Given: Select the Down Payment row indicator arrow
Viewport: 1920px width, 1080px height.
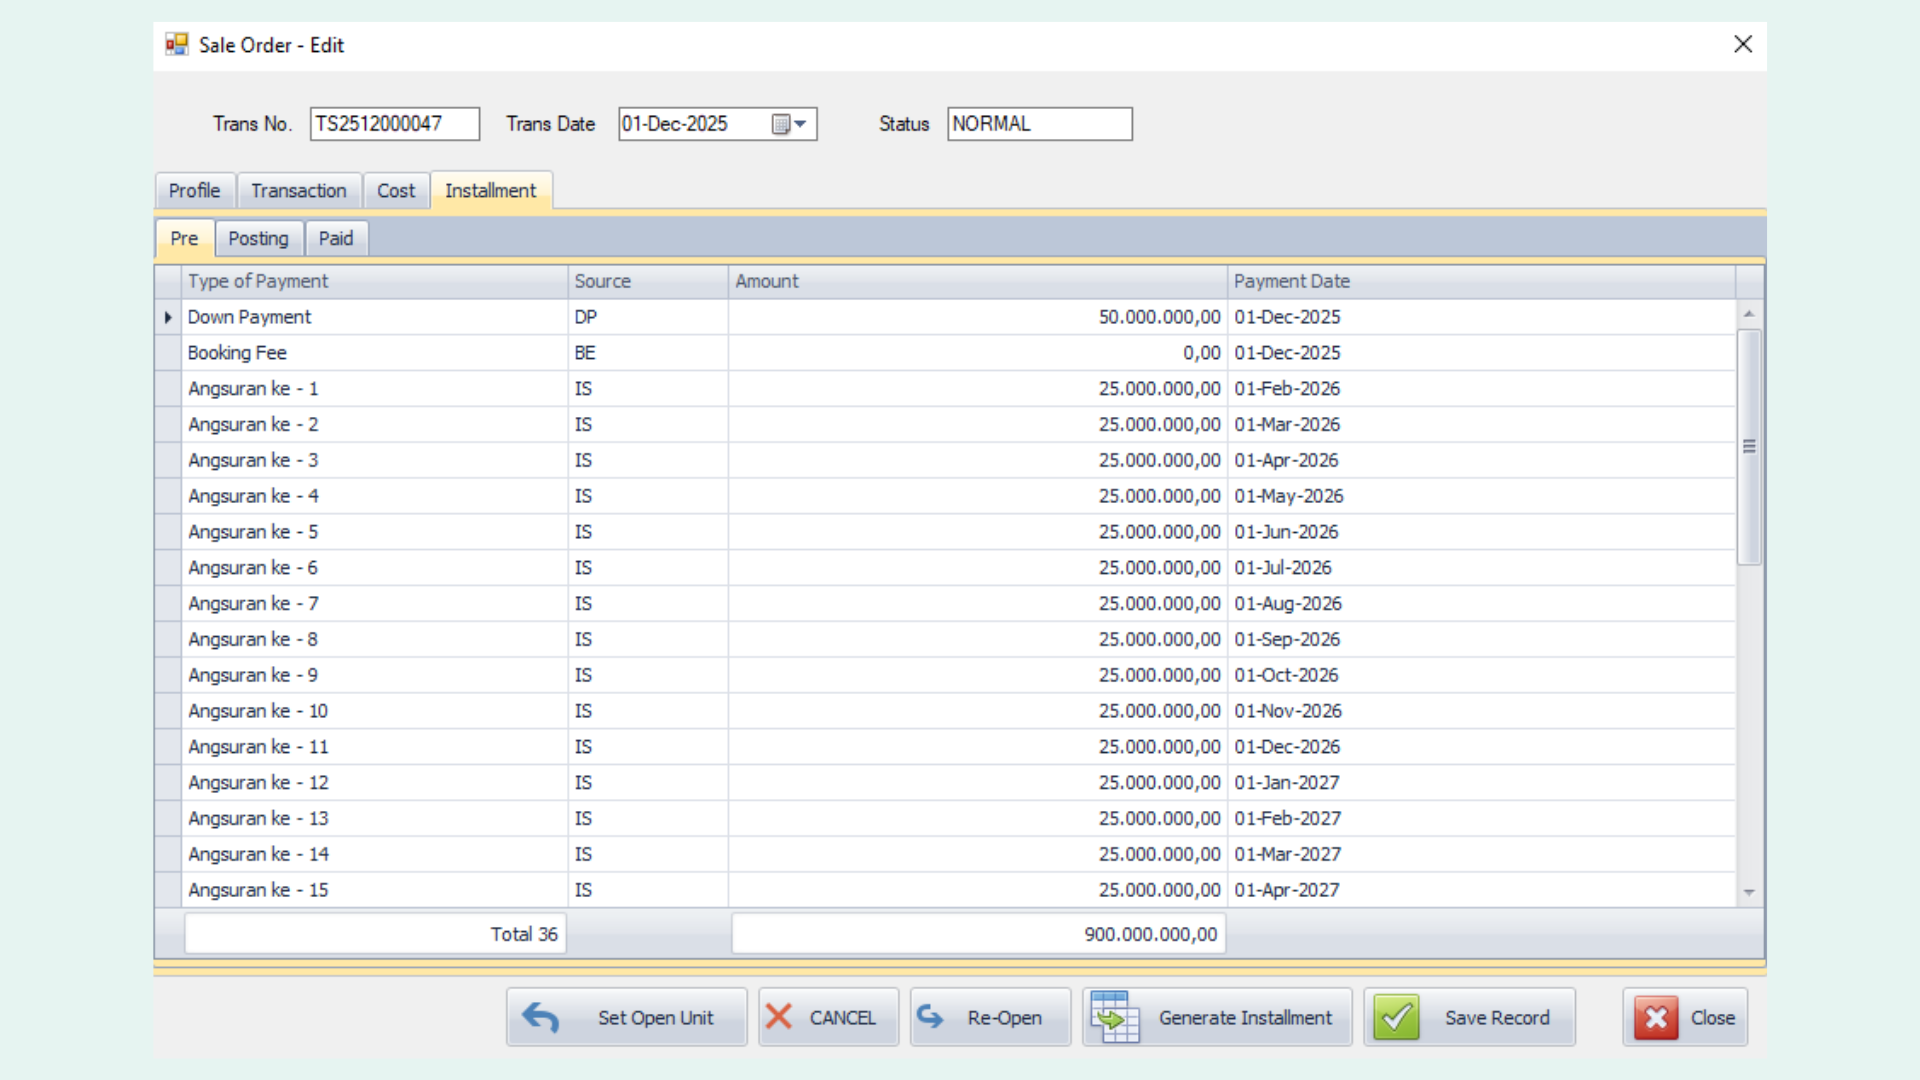Looking at the screenshot, I should click(168, 317).
